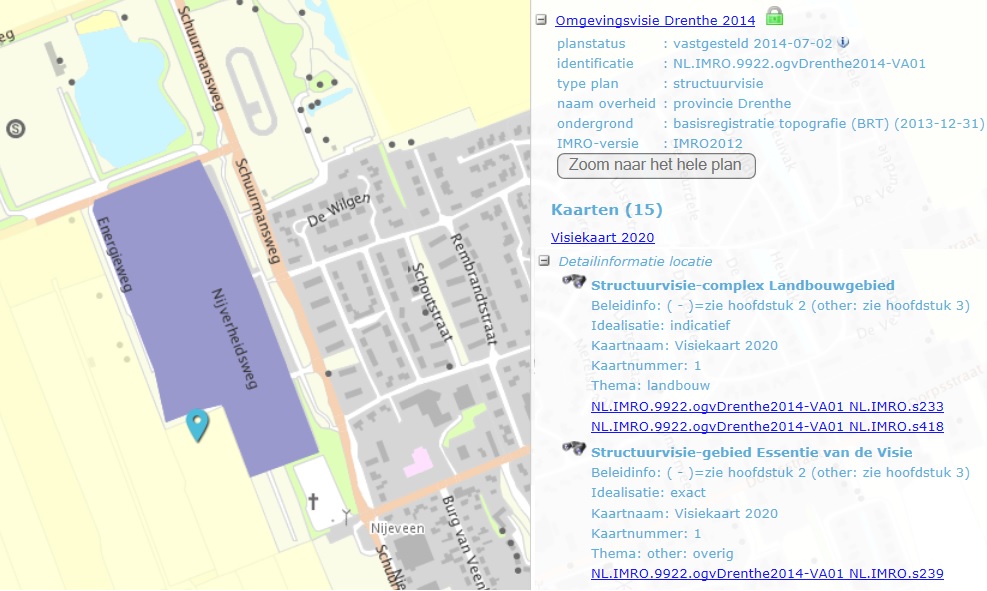Click the blue location pin on map
Viewport: 987px width, 591px height.
pos(198,425)
